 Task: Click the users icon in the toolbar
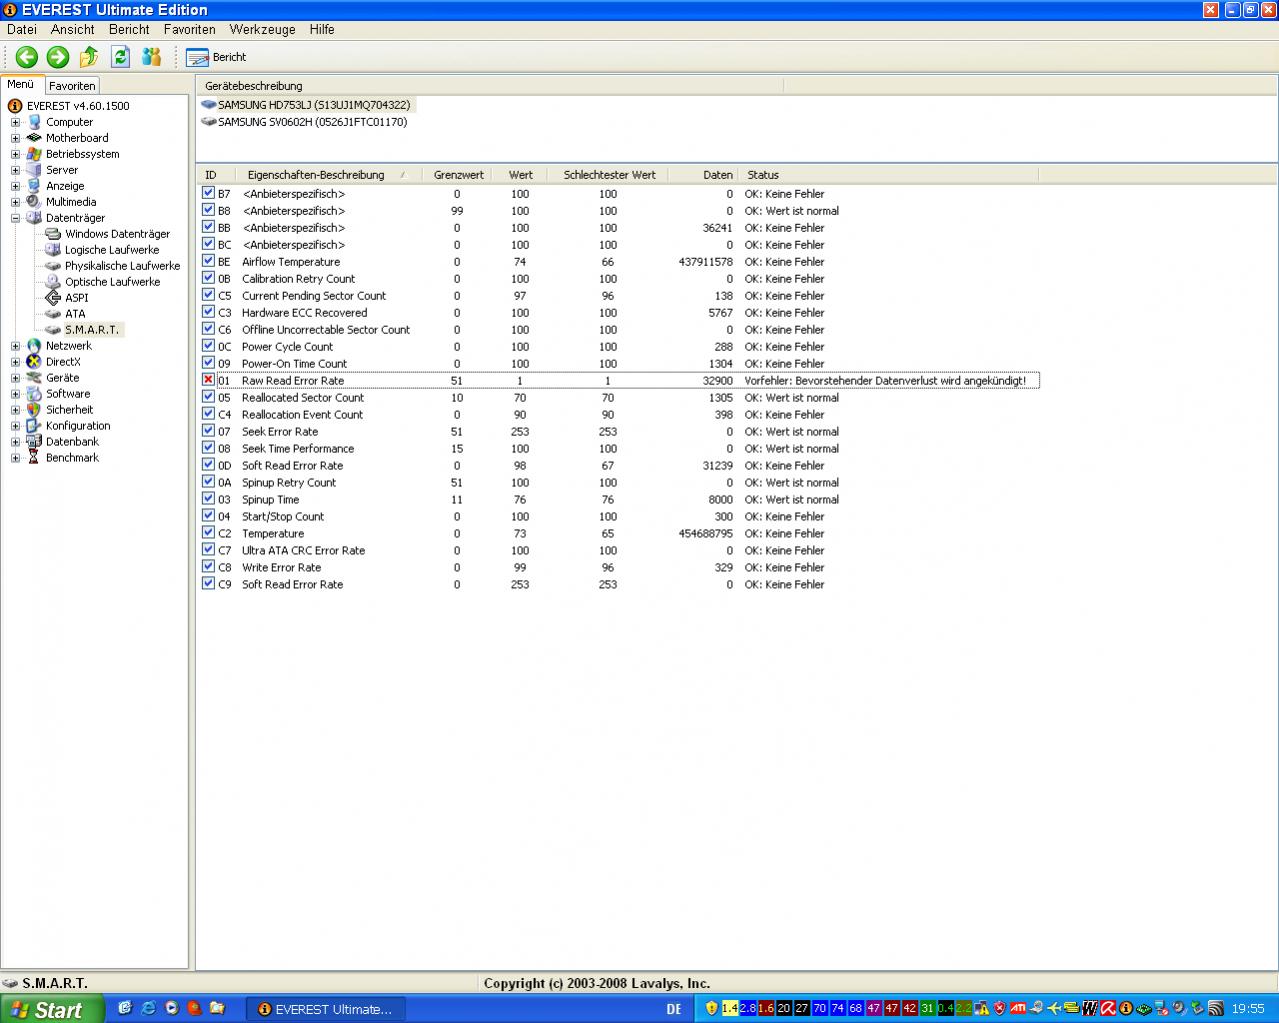151,57
